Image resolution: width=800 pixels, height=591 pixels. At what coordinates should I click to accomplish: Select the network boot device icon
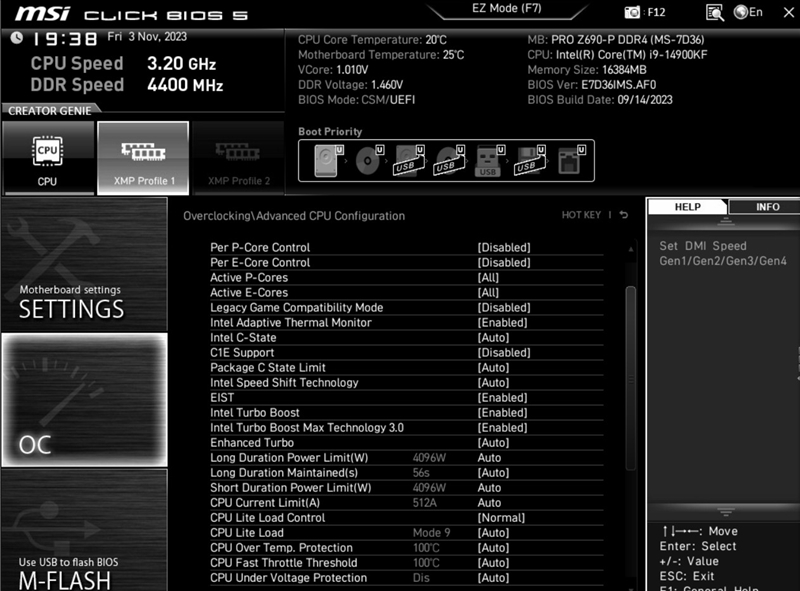[x=571, y=161]
